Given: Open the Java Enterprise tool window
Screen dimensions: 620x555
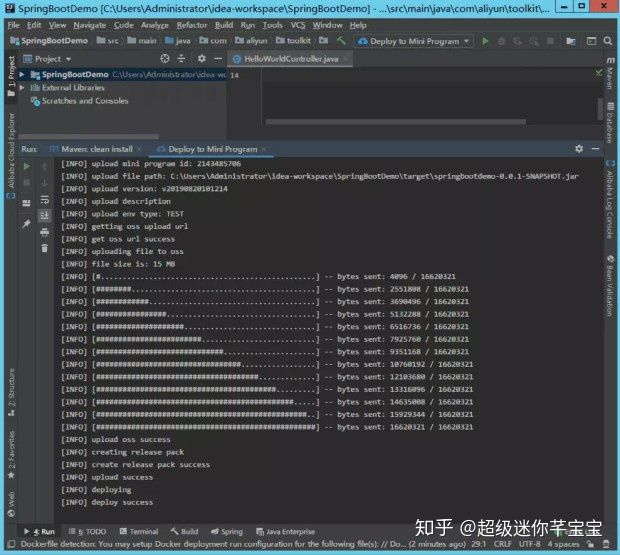Looking at the screenshot, I should 285,531.
